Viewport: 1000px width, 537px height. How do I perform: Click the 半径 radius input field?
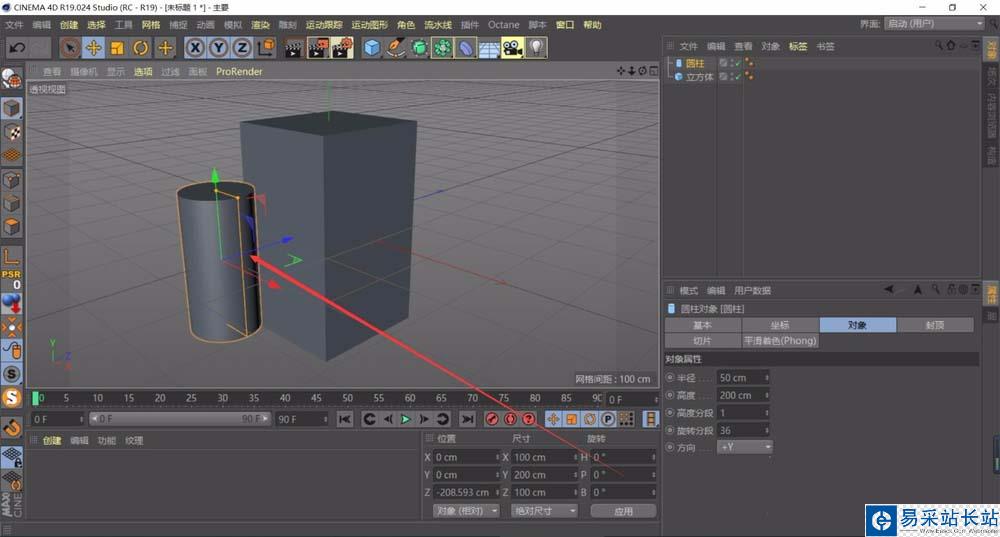pos(740,378)
